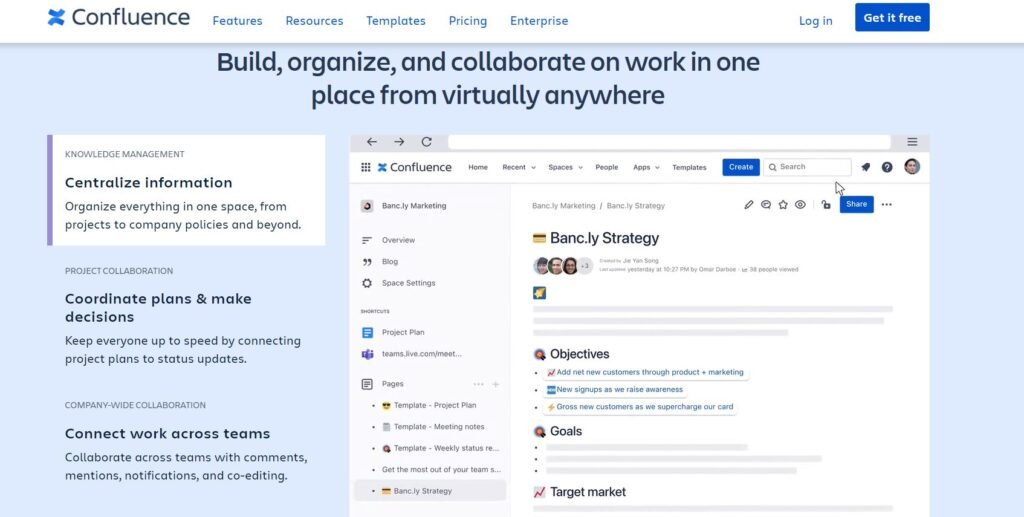The height and width of the screenshot is (517, 1024).
Task: Open the help question mark icon
Action: coord(887,167)
